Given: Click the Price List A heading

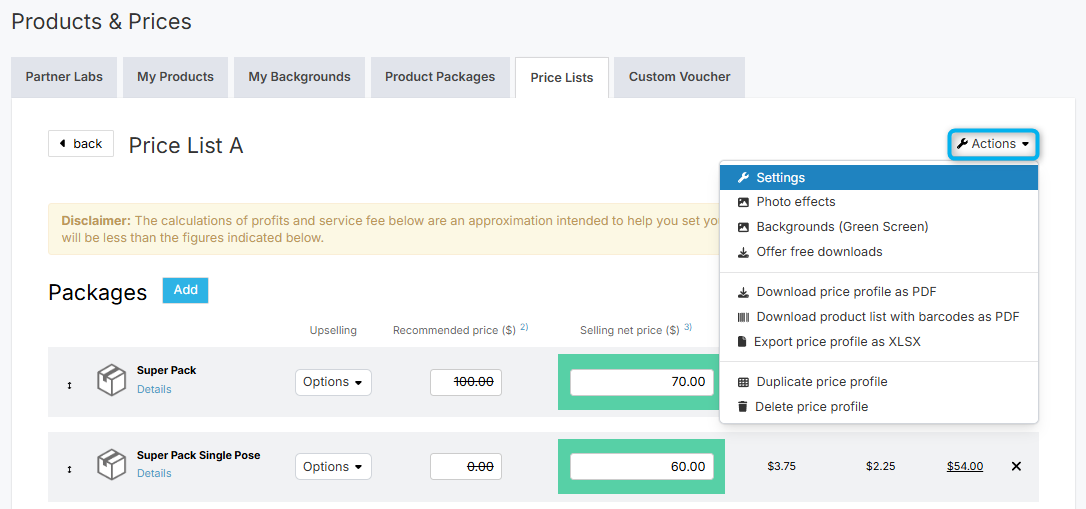Looking at the screenshot, I should pyautogui.click(x=186, y=145).
